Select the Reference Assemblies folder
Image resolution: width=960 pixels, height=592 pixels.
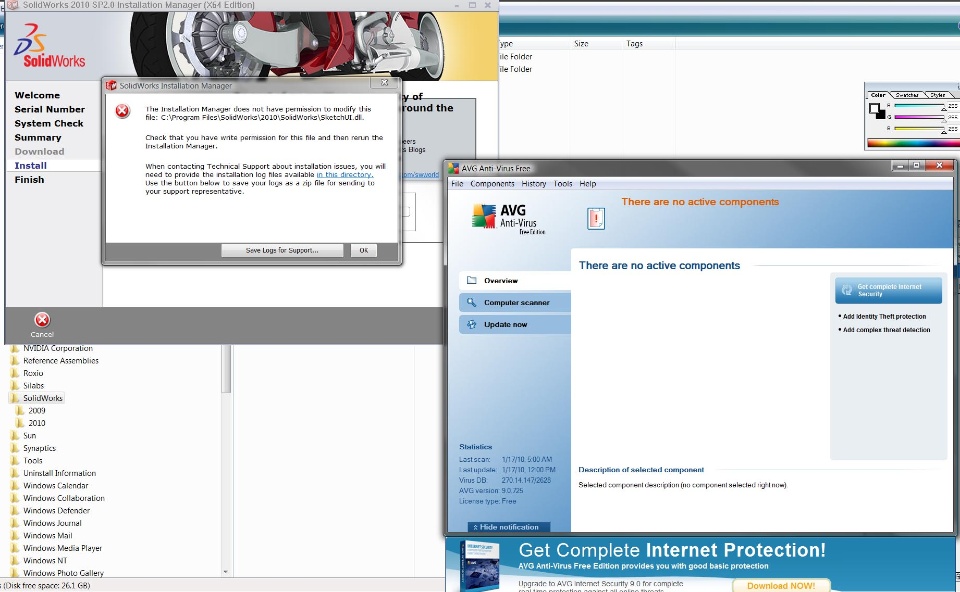pos(61,361)
